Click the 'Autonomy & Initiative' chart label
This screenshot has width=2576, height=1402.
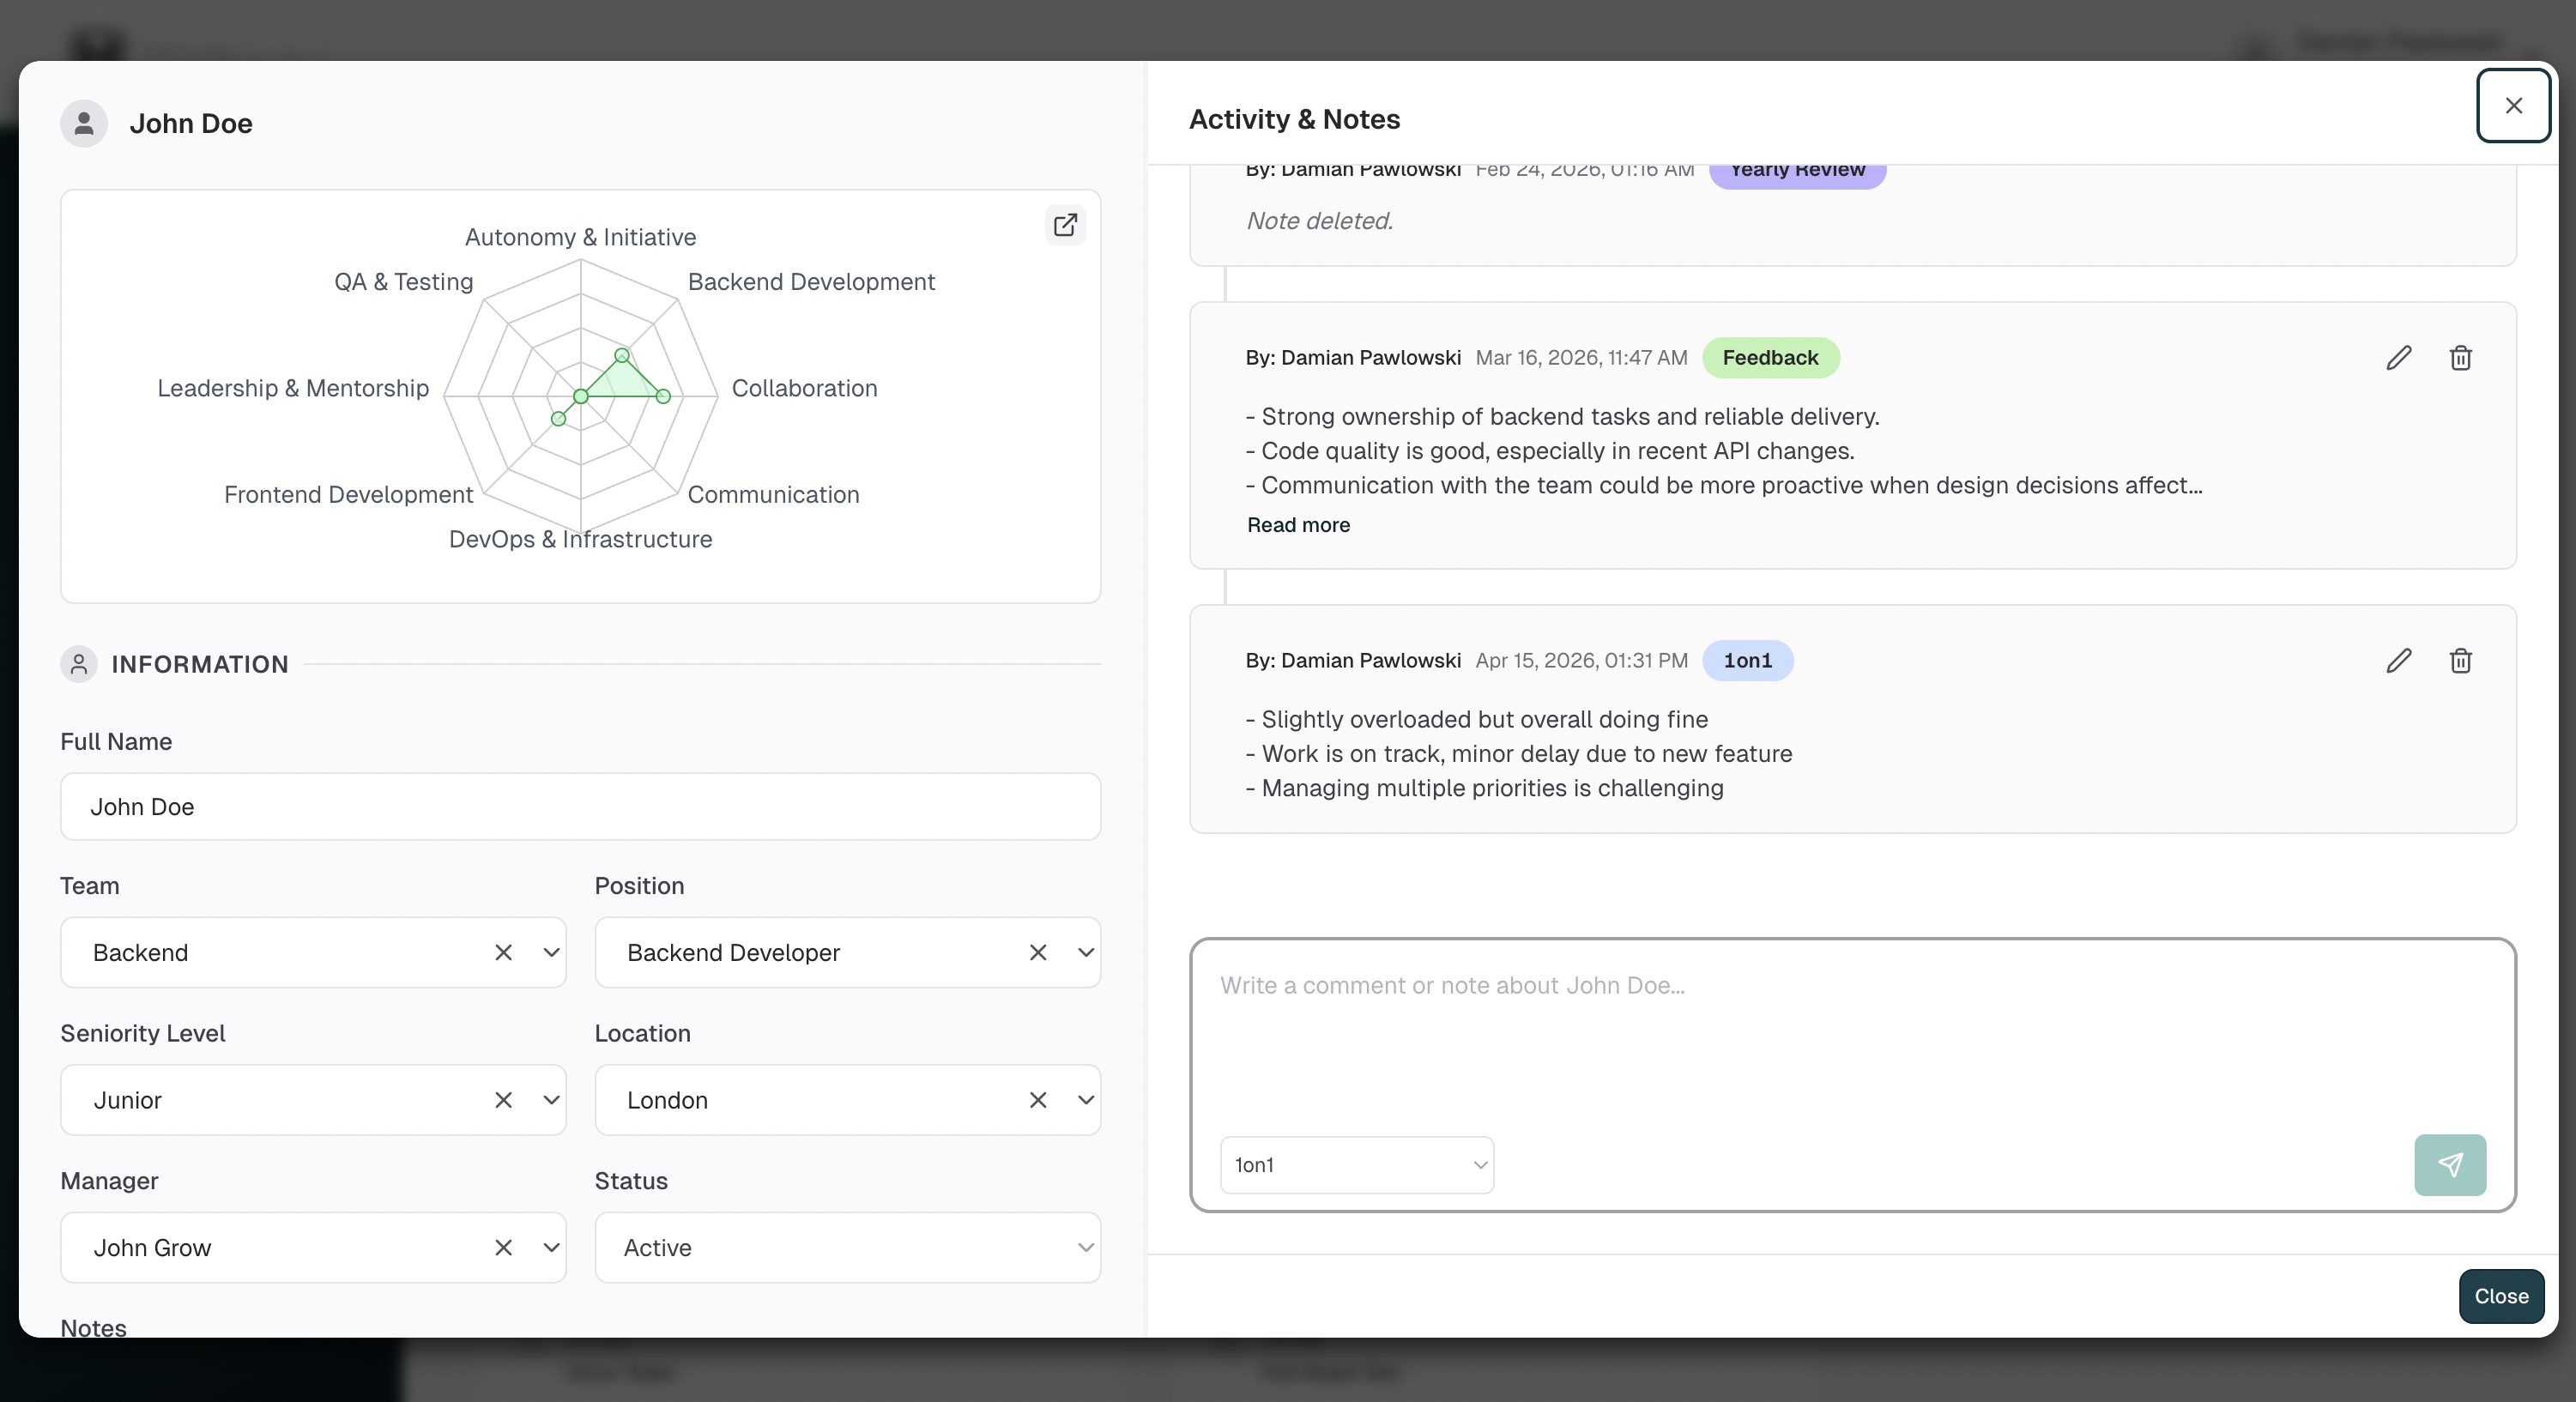point(580,237)
